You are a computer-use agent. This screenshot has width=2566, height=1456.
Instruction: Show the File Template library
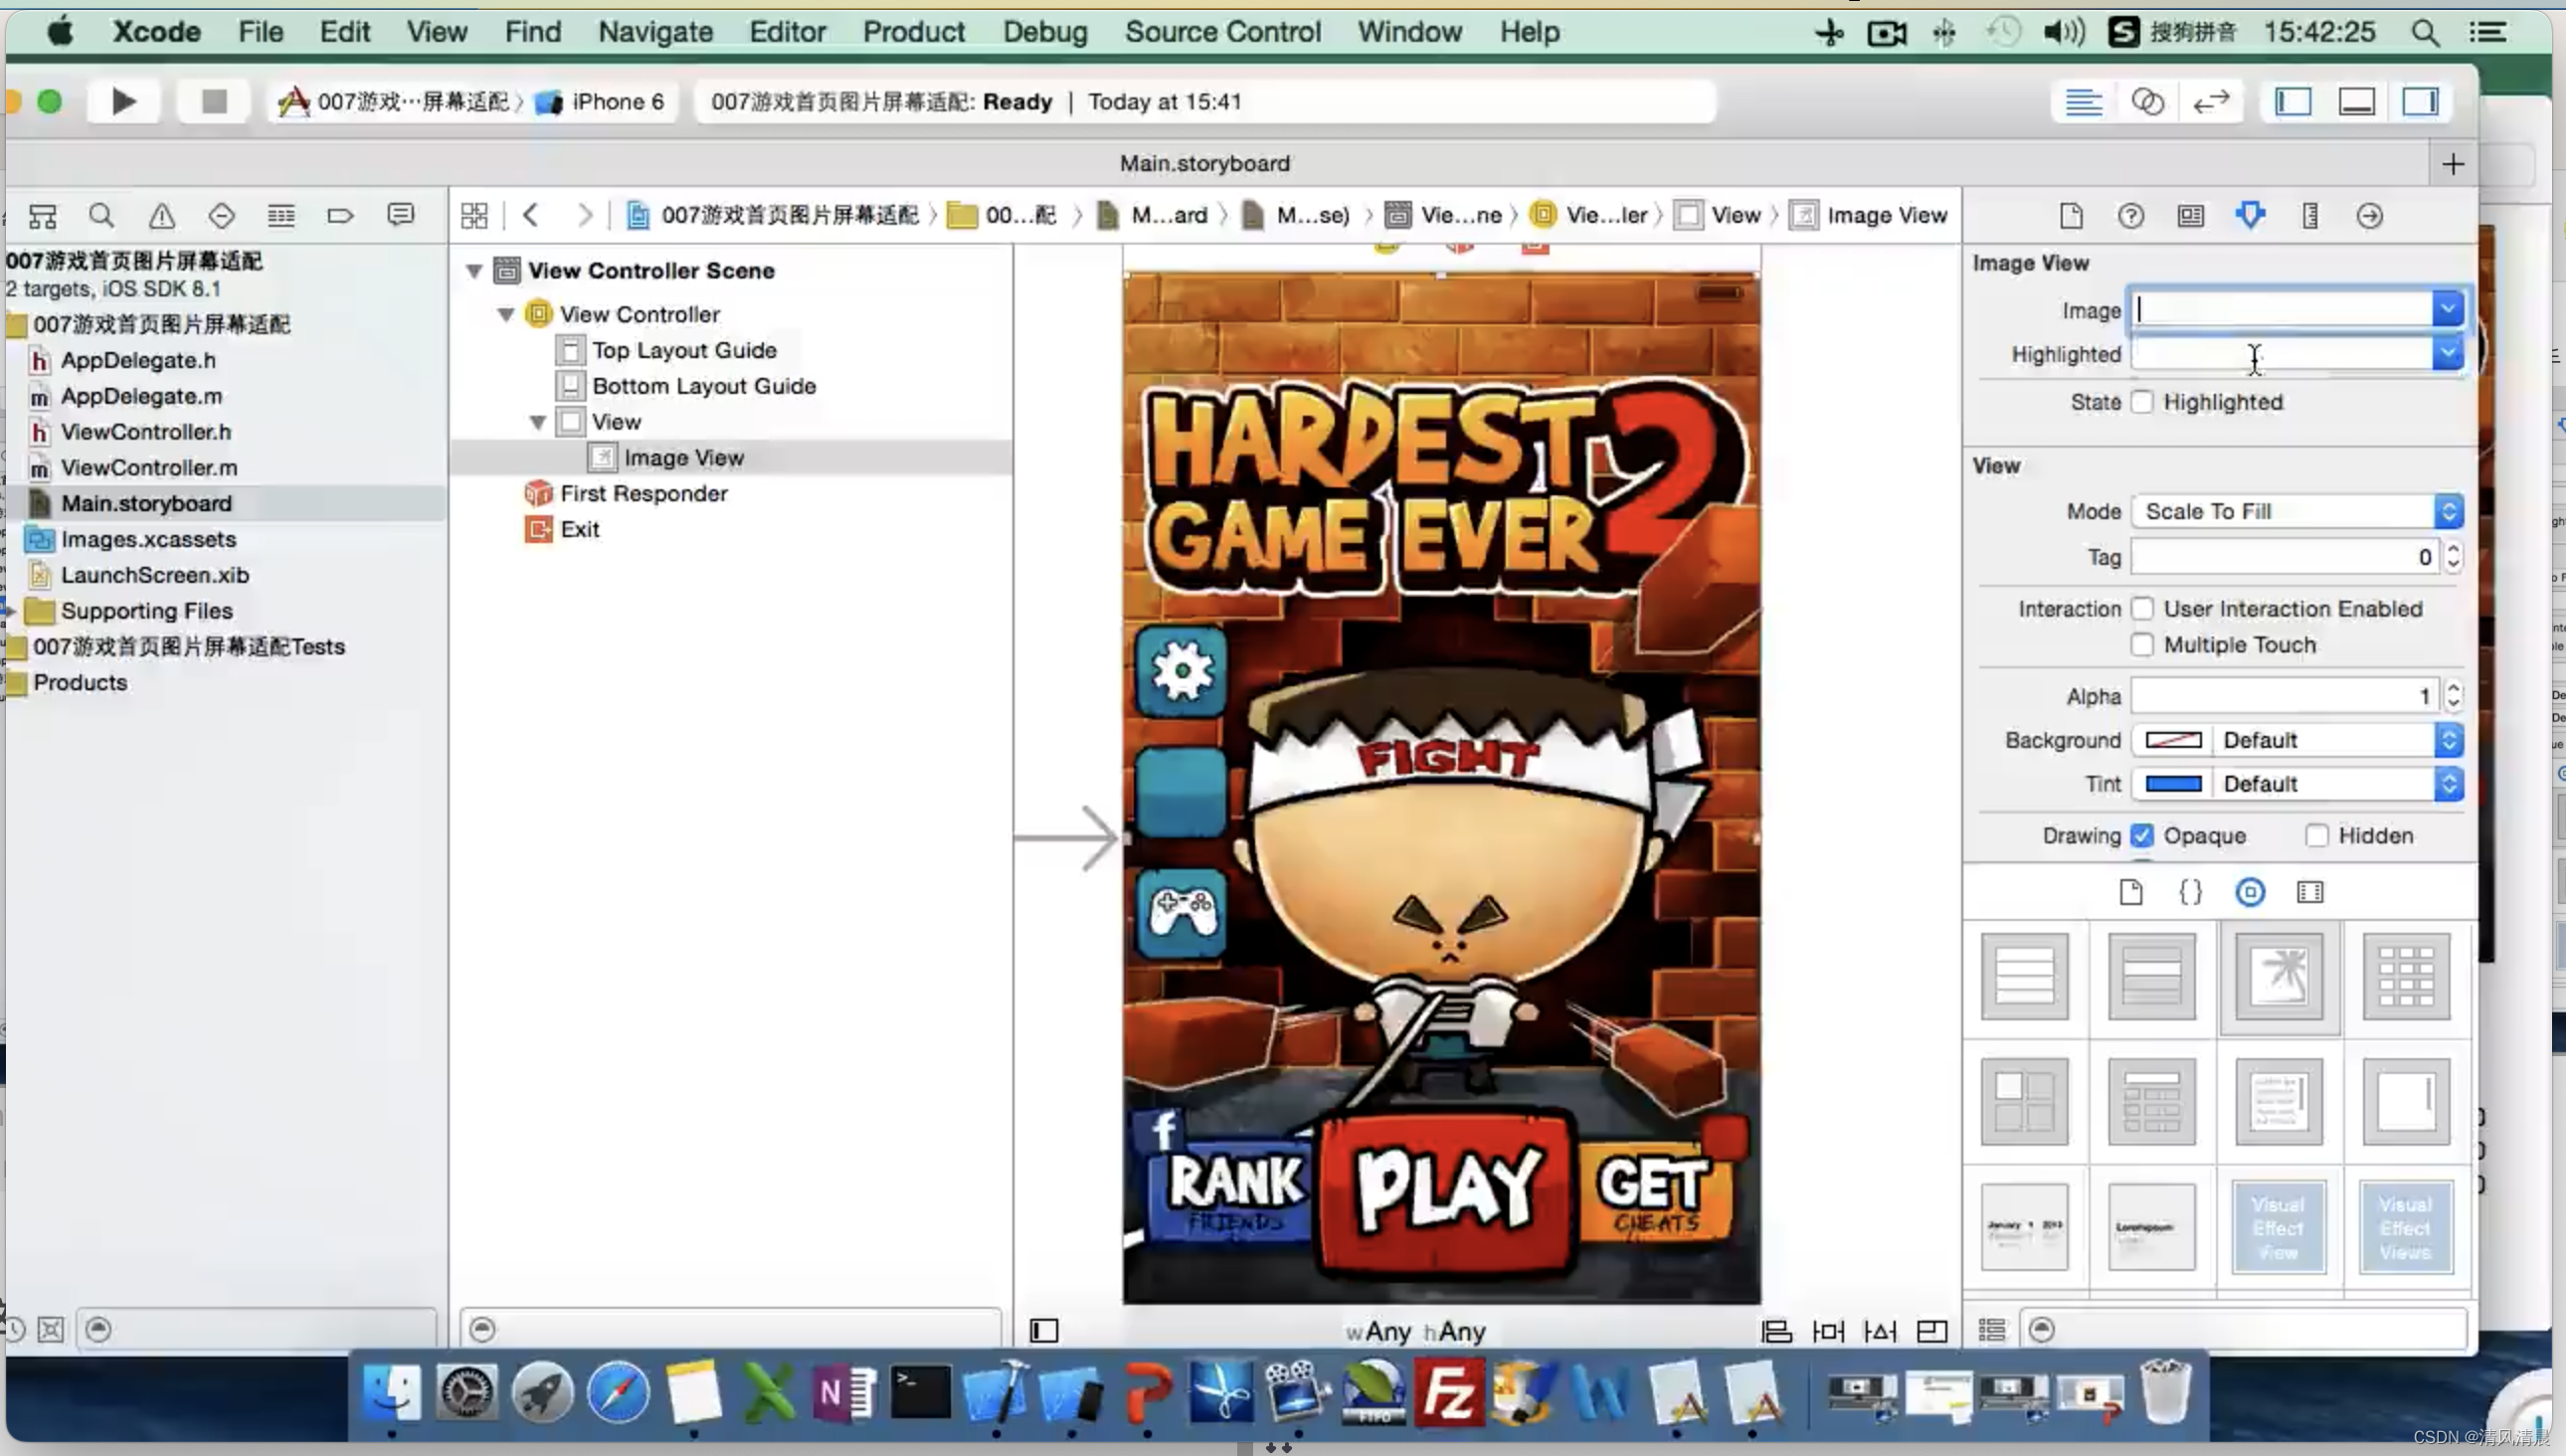[x=2131, y=892]
